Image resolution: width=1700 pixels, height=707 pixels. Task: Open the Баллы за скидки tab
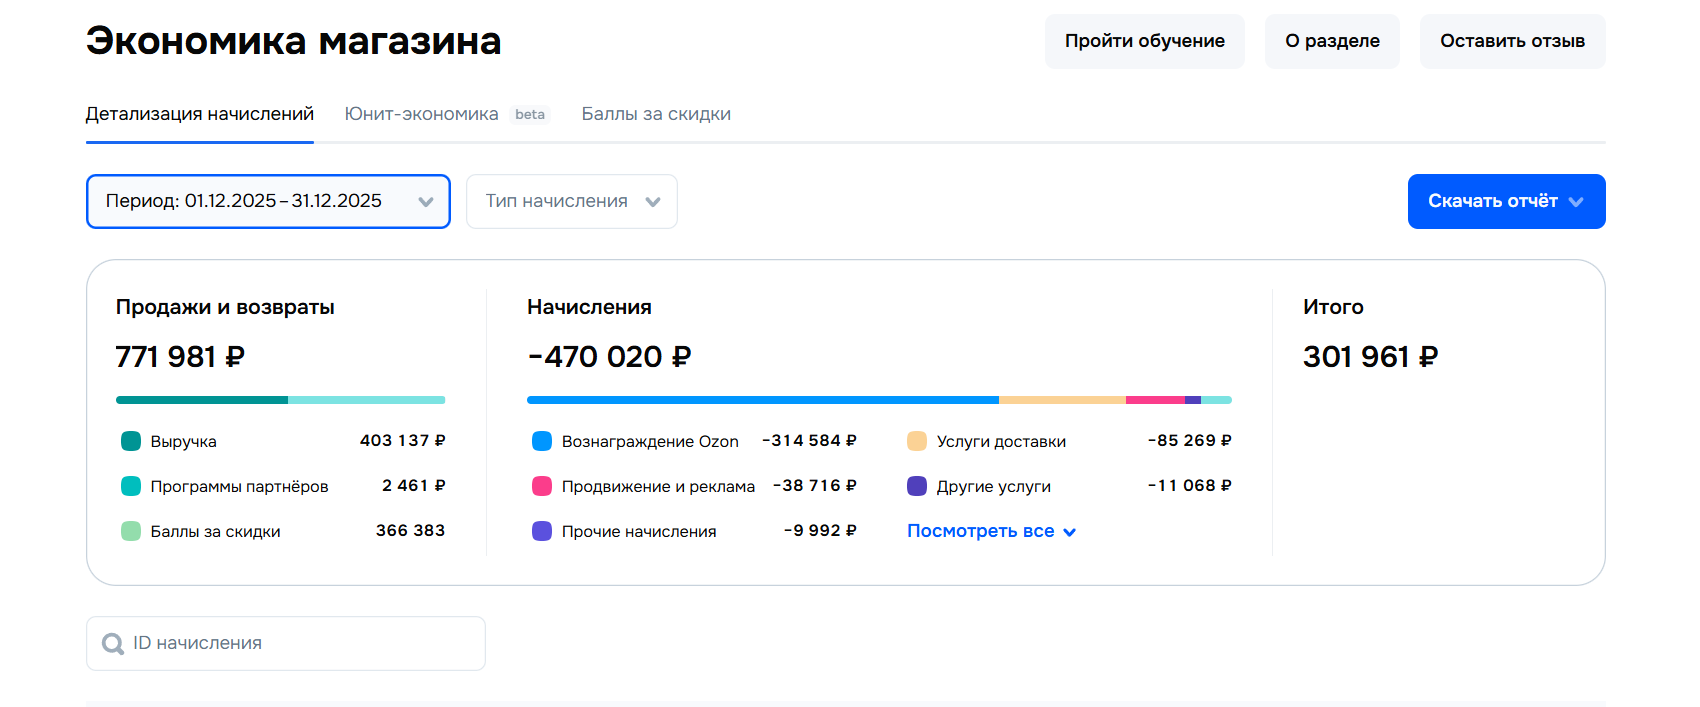tap(656, 114)
